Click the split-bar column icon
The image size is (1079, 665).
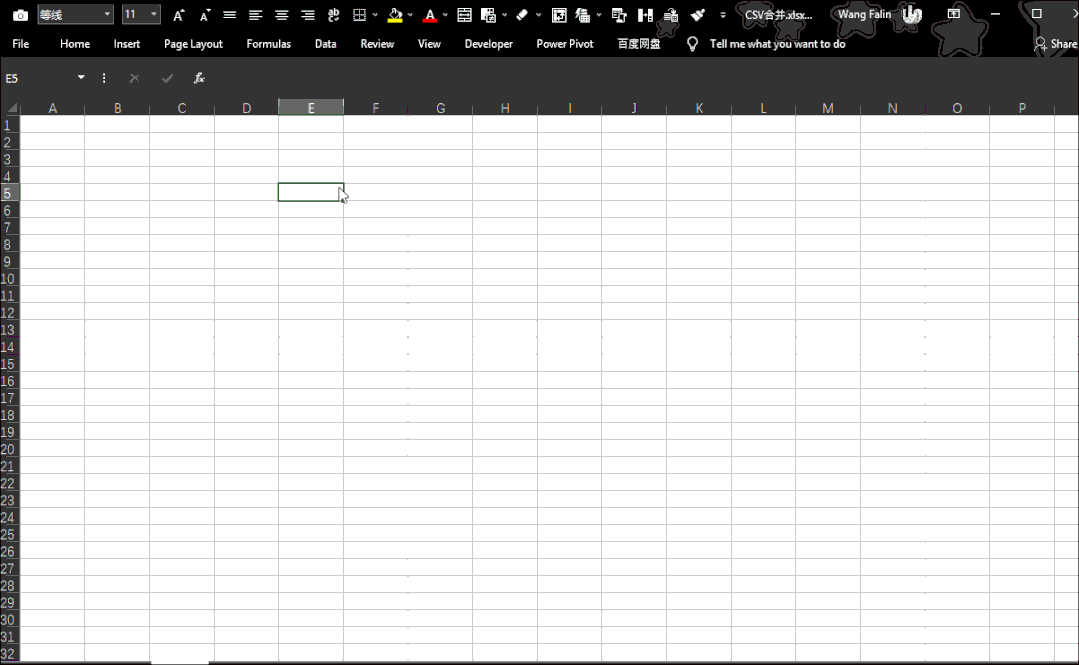tap(645, 14)
